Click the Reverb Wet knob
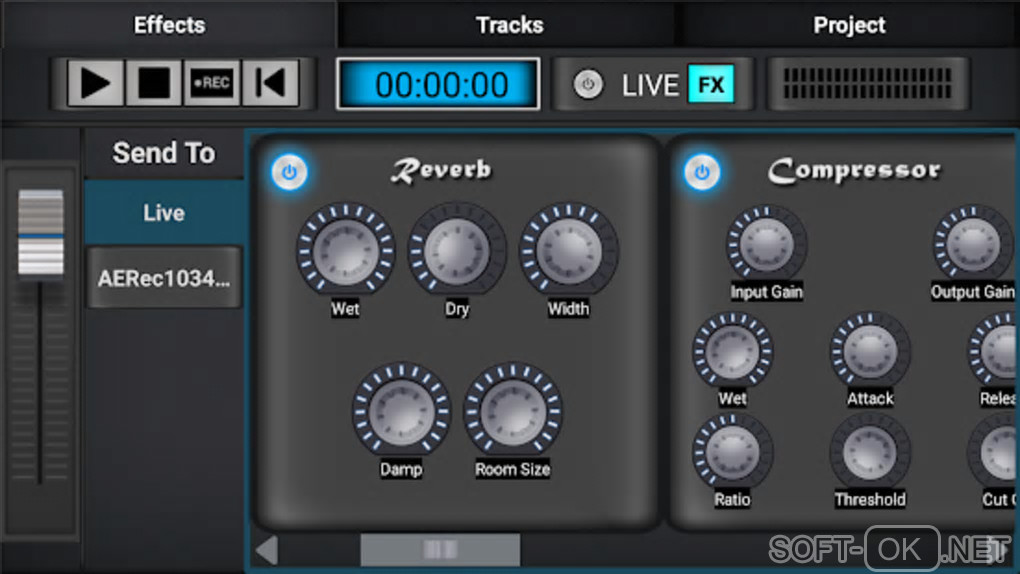 click(x=345, y=251)
